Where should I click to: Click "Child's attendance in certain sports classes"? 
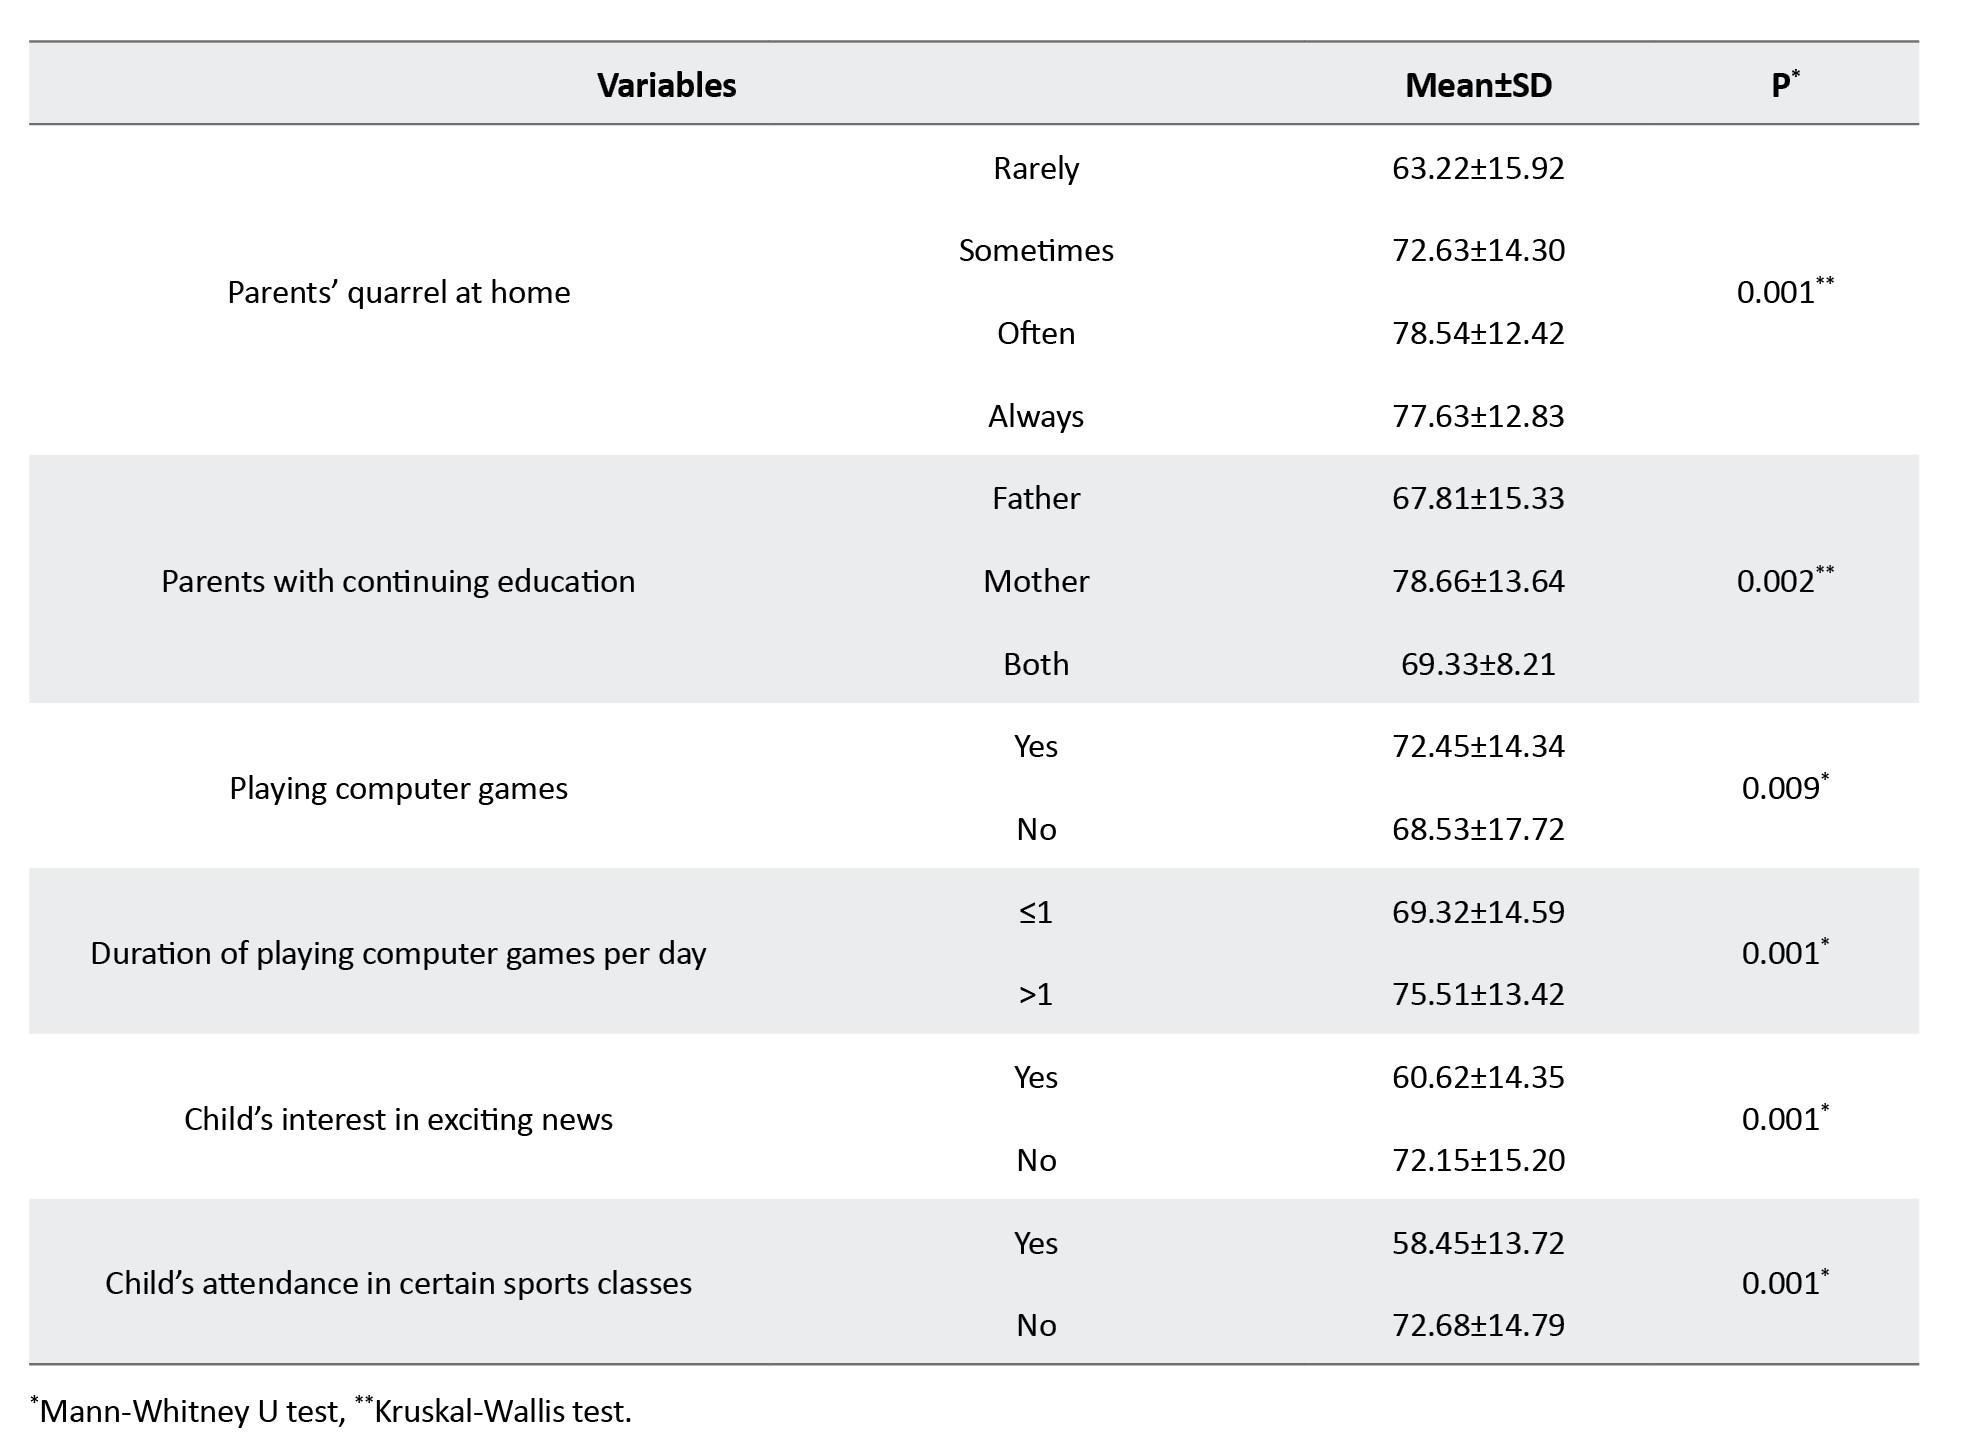pos(398,1283)
